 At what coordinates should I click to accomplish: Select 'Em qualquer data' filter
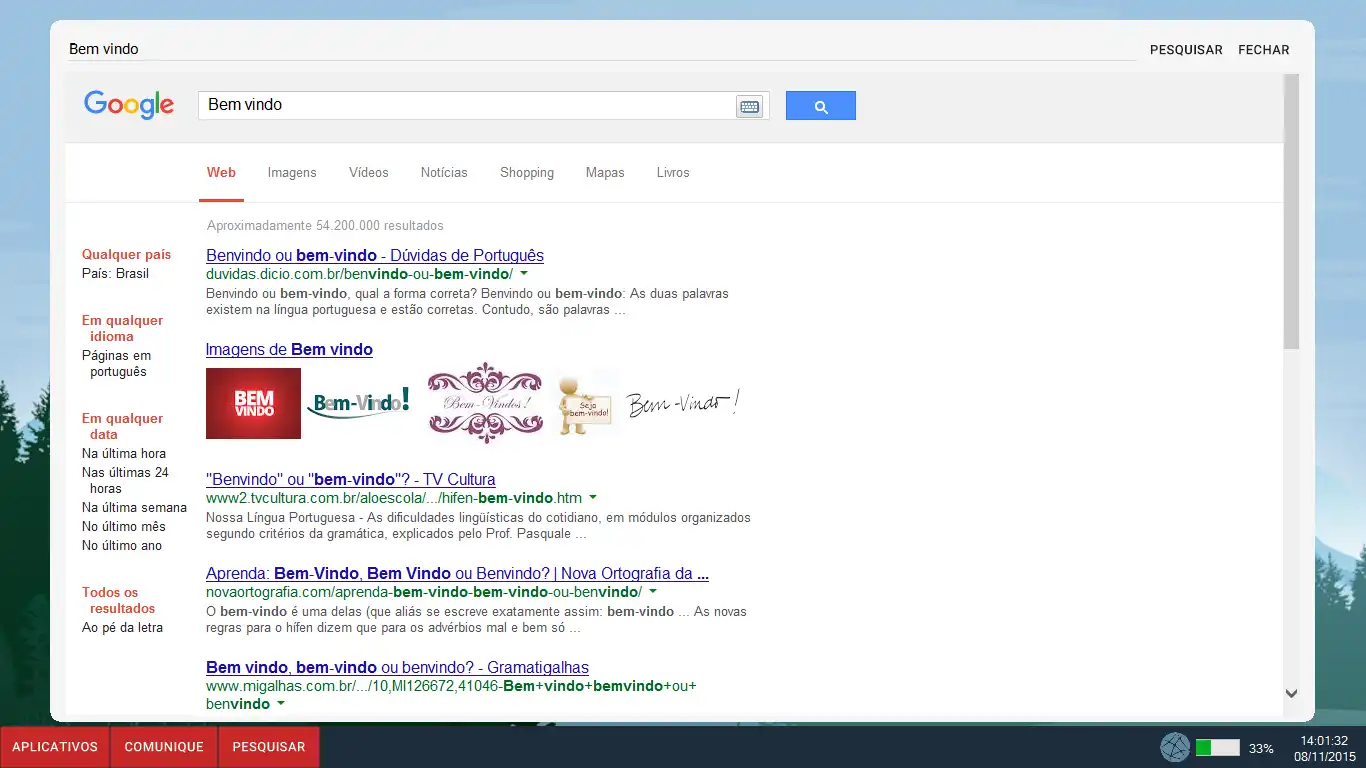tap(122, 426)
